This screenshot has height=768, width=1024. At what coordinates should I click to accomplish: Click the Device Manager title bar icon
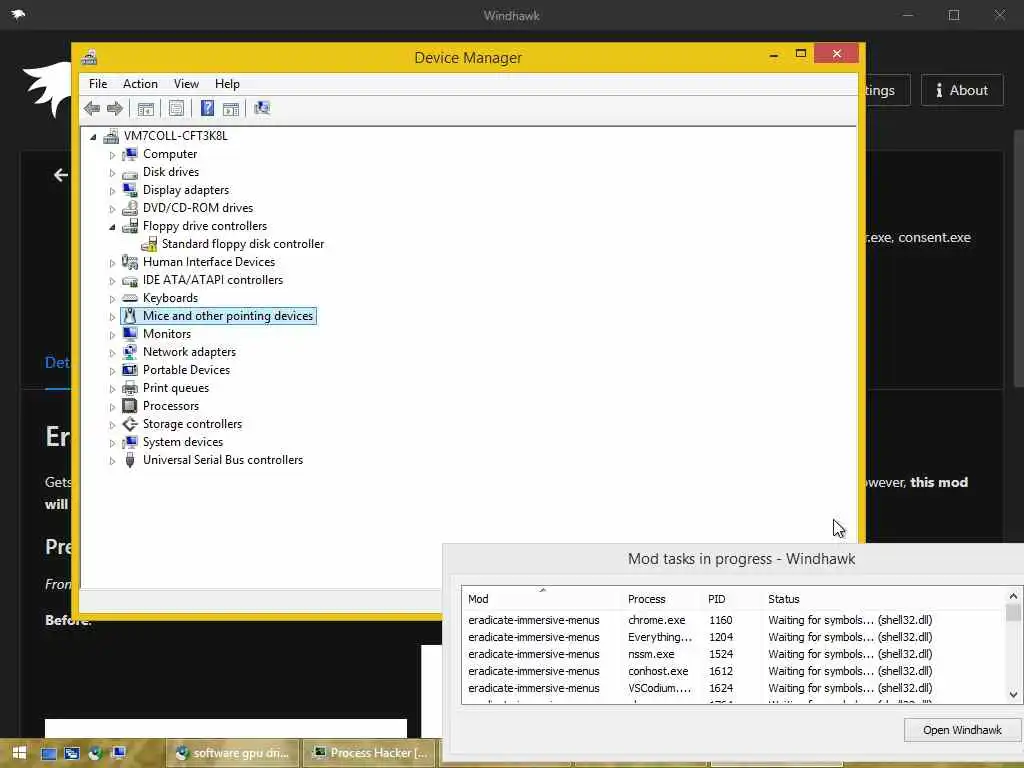pyautogui.click(x=89, y=57)
